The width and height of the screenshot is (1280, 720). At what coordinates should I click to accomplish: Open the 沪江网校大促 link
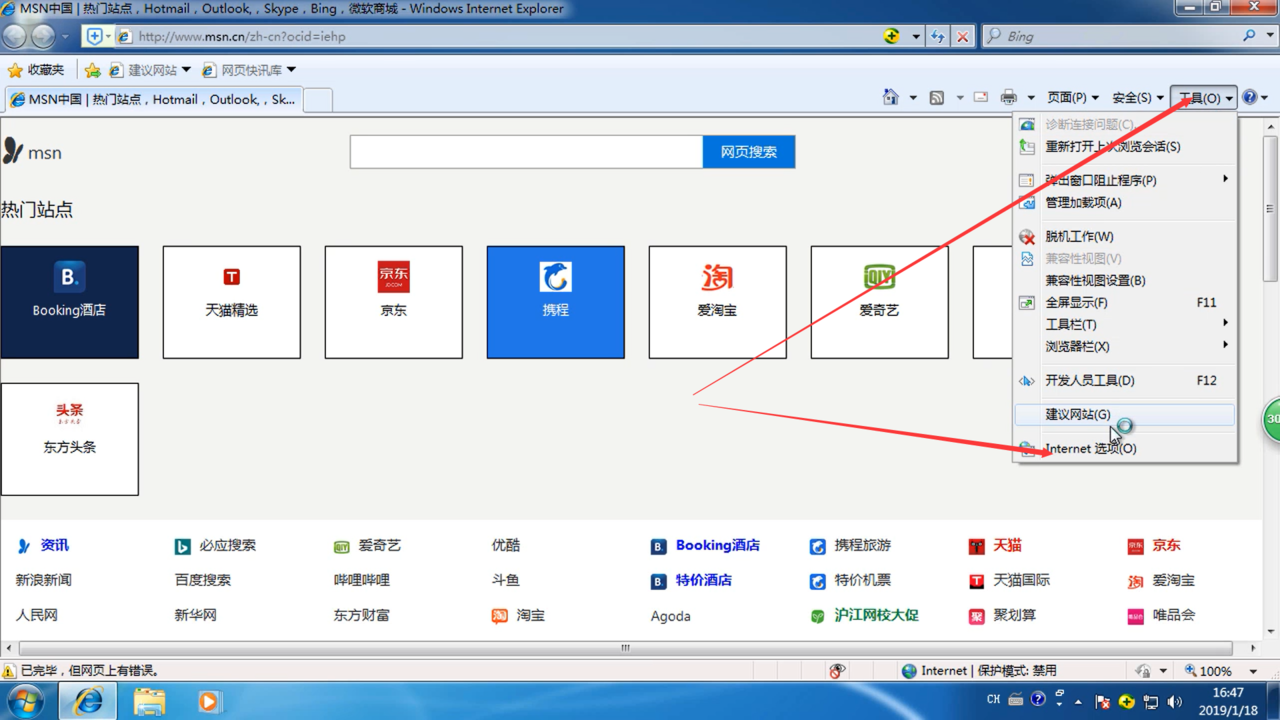pos(877,615)
